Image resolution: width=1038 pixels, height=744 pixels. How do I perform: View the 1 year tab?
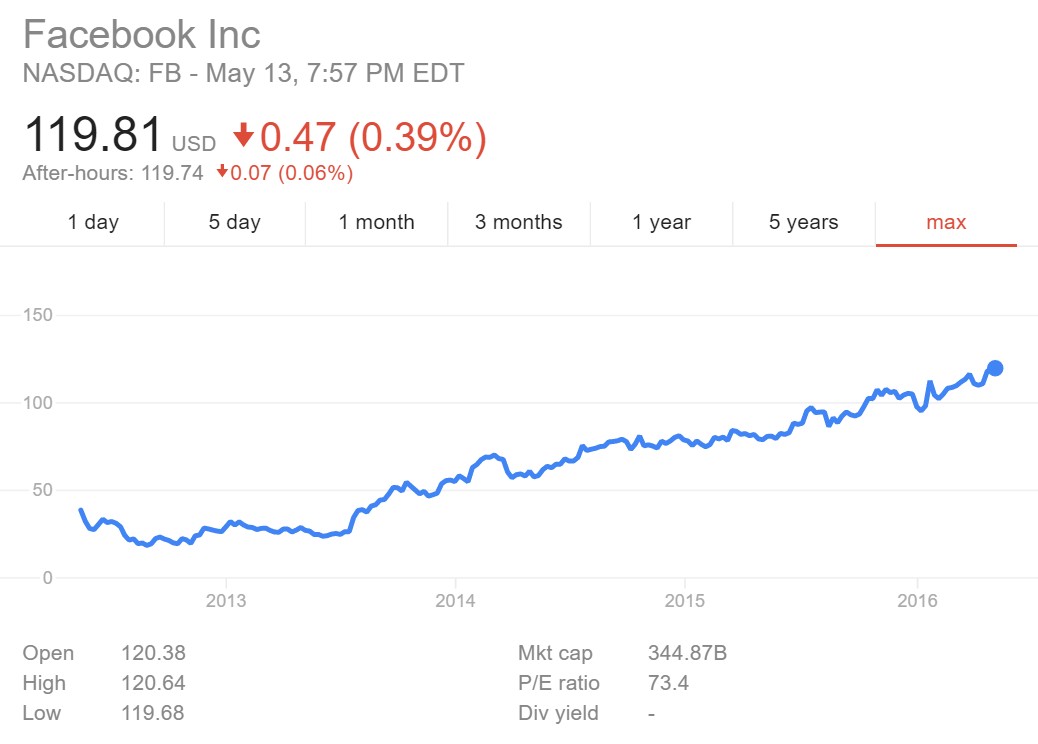click(661, 222)
